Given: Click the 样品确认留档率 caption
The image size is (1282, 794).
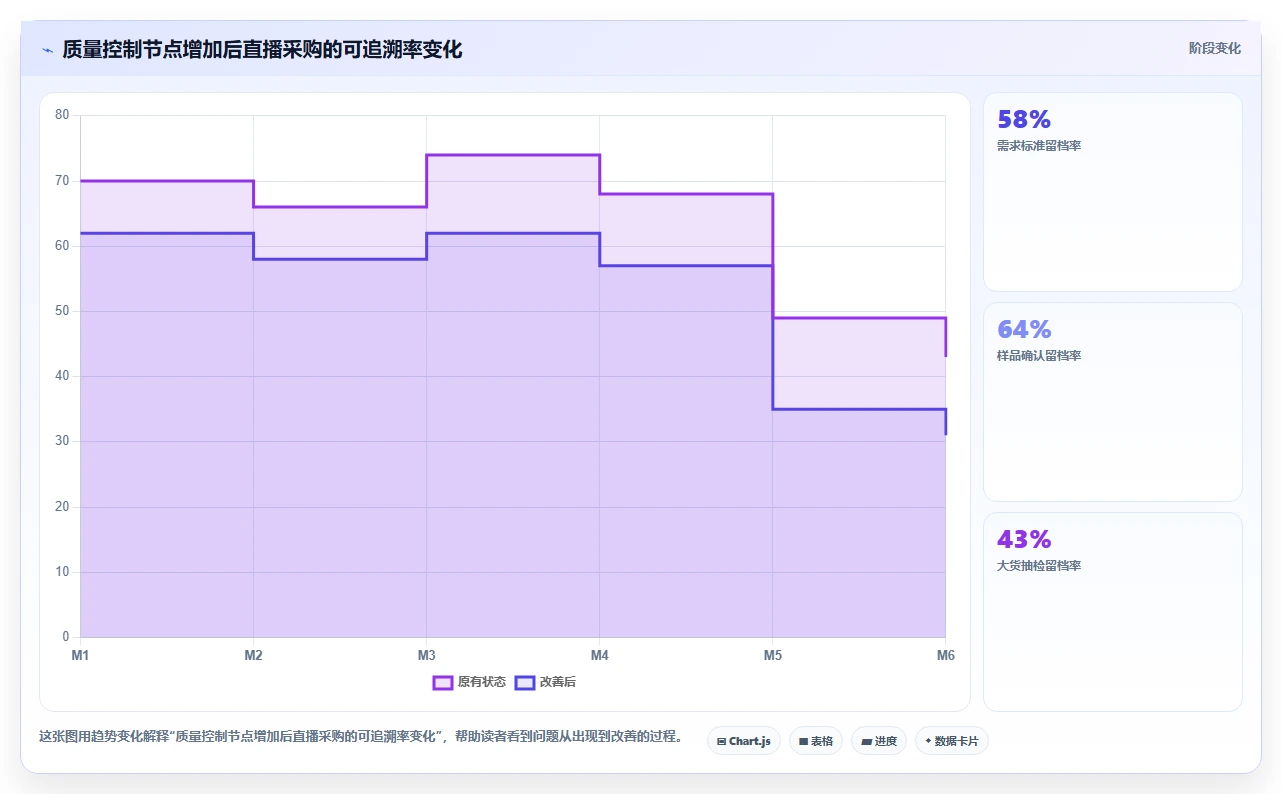Looking at the screenshot, I should click(x=1039, y=356).
